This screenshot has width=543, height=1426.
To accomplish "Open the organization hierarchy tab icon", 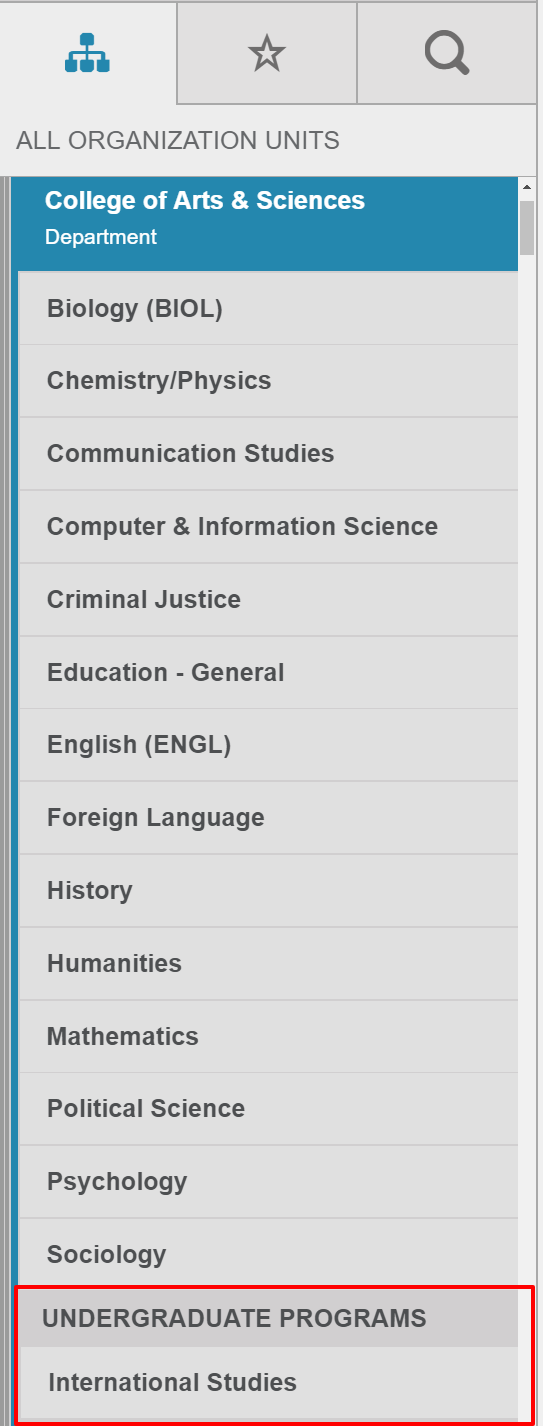I will point(88,52).
